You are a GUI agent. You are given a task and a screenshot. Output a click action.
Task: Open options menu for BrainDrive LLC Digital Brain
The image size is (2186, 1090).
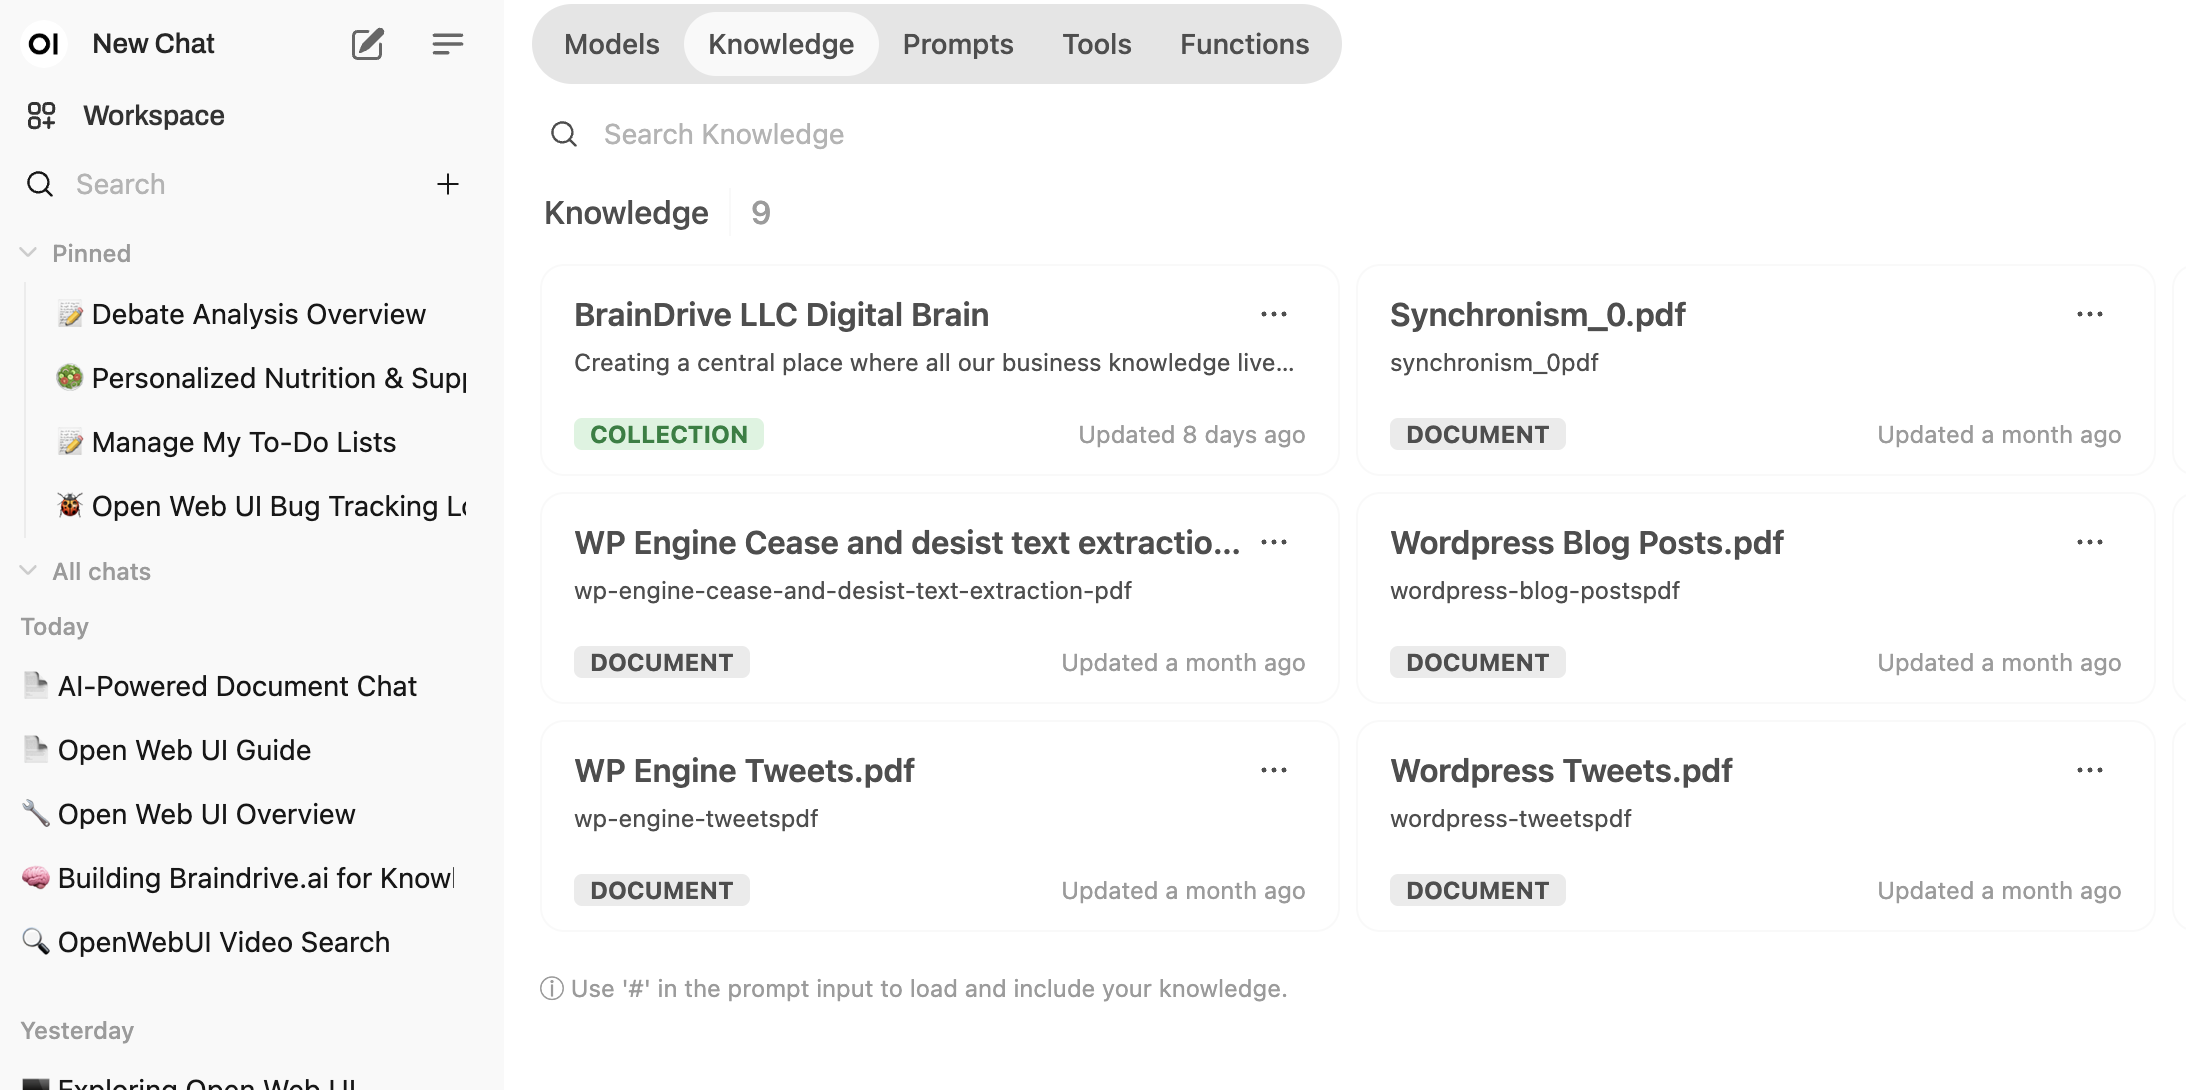click(x=1273, y=315)
